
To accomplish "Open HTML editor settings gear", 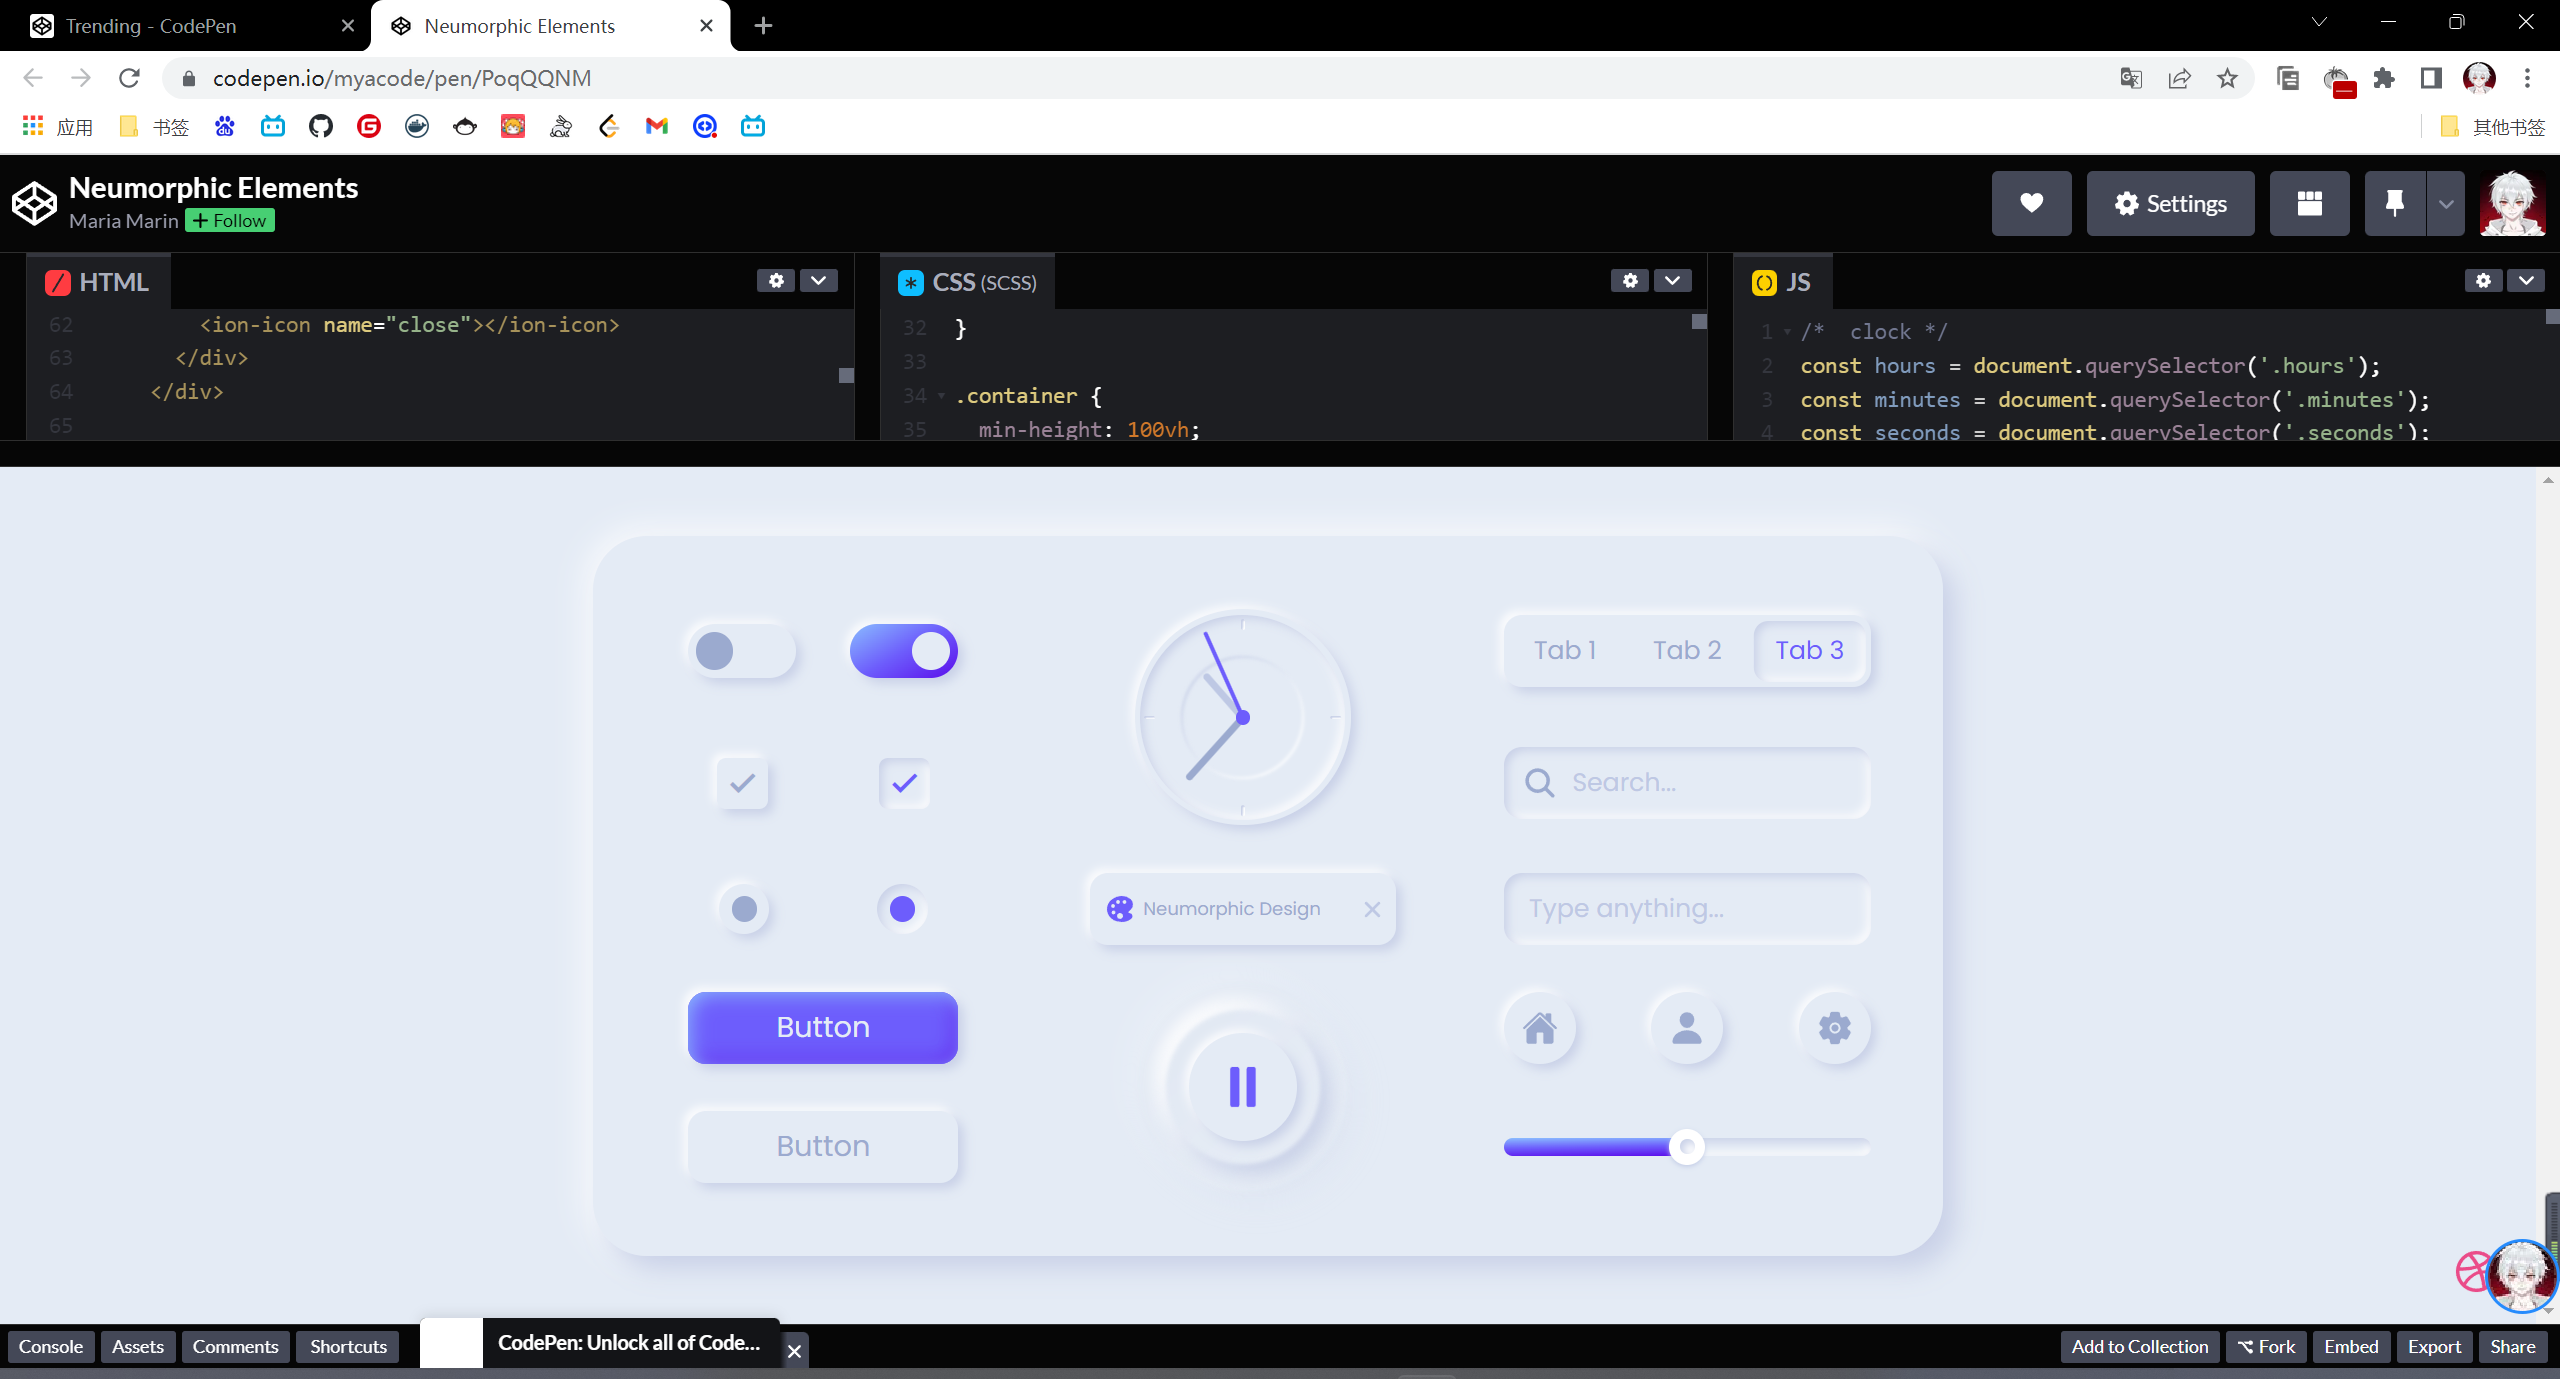I will [x=775, y=281].
